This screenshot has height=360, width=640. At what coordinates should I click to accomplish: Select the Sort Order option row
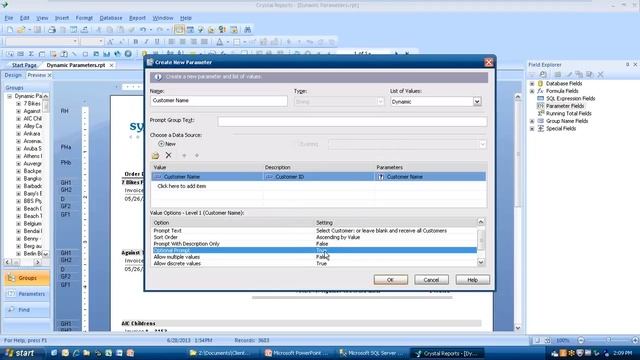[x=314, y=237]
